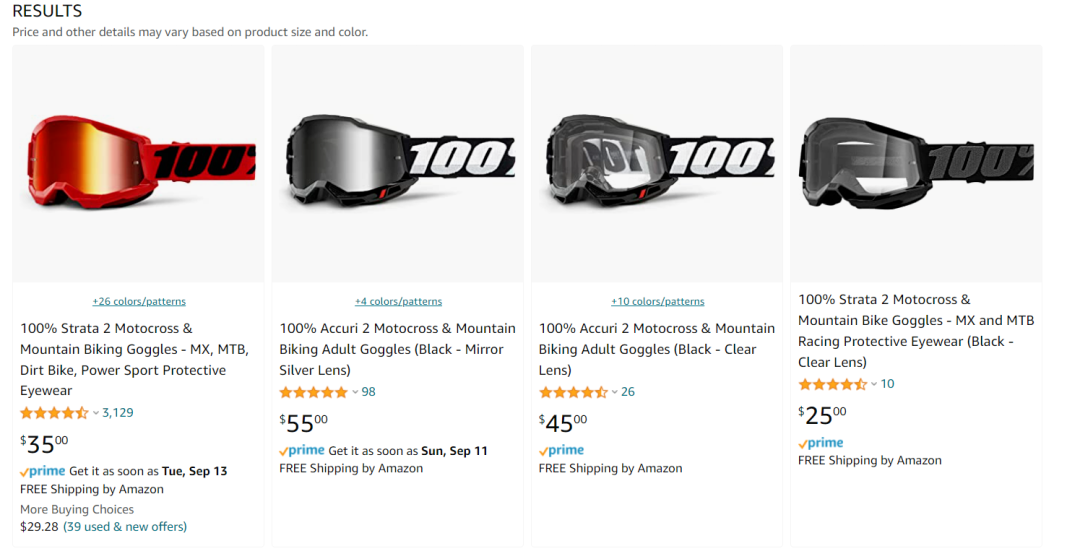View the +10 colors/patterns options

(658, 302)
